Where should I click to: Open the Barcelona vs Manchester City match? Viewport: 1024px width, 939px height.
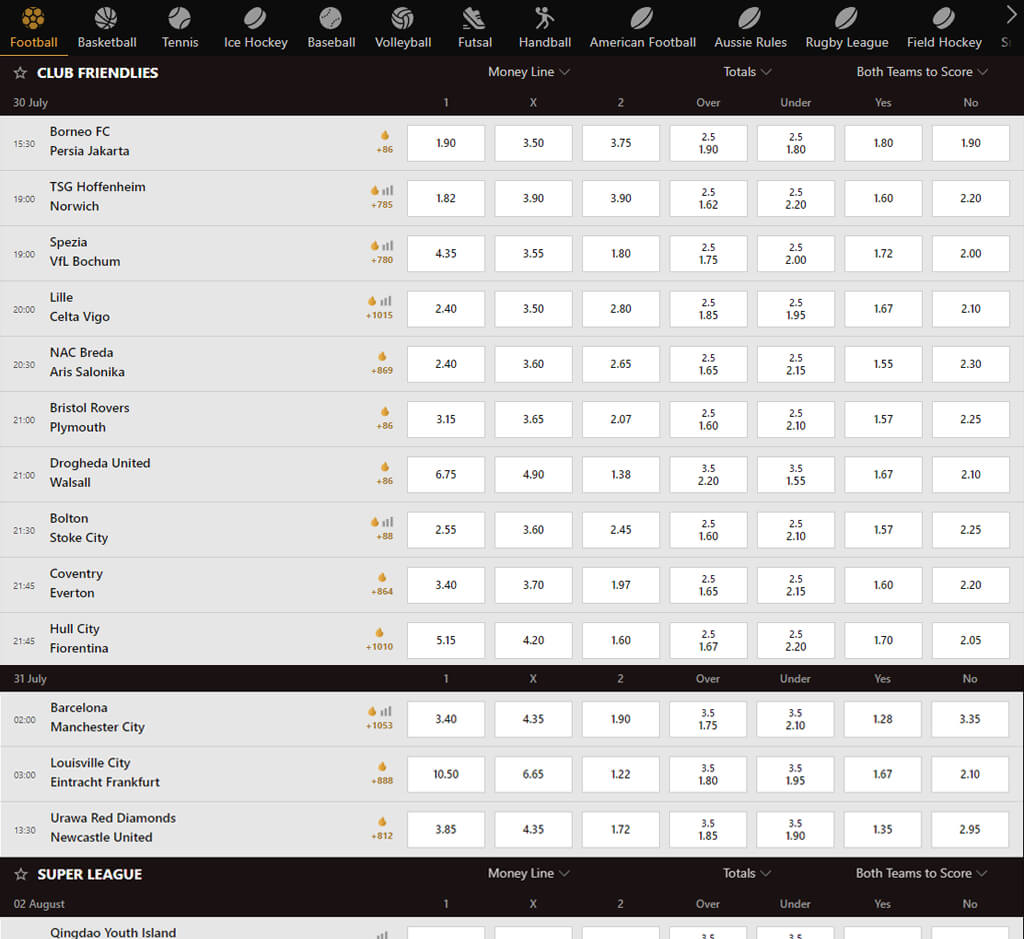(97, 717)
